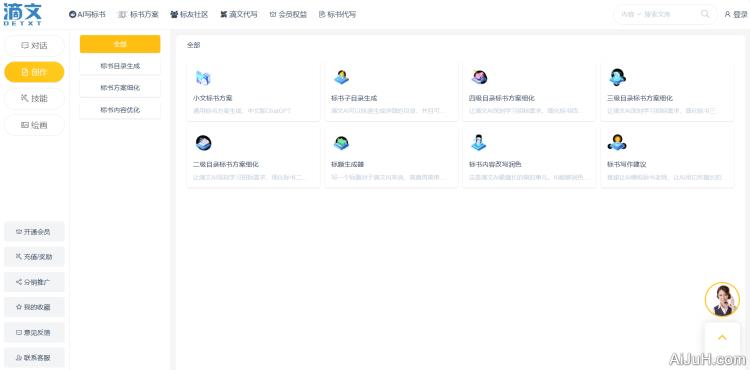The width and height of the screenshot is (750, 370).
Task: Select the 标书目录生成 category filter
Action: point(120,66)
